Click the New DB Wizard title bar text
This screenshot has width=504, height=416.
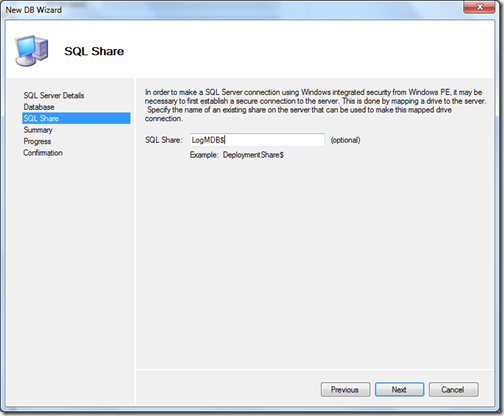pyautogui.click(x=34, y=10)
